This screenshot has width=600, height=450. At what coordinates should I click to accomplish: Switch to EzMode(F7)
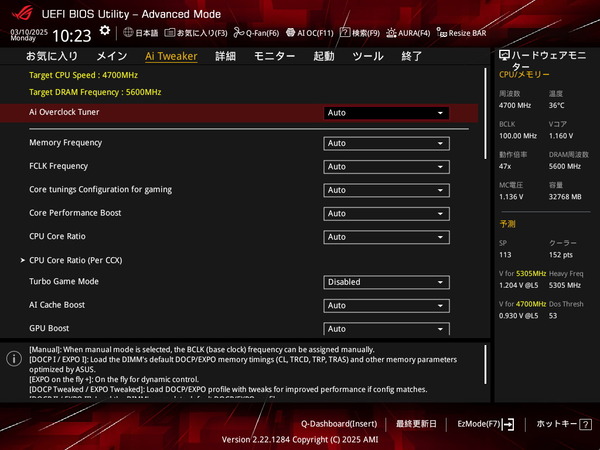click(485, 424)
